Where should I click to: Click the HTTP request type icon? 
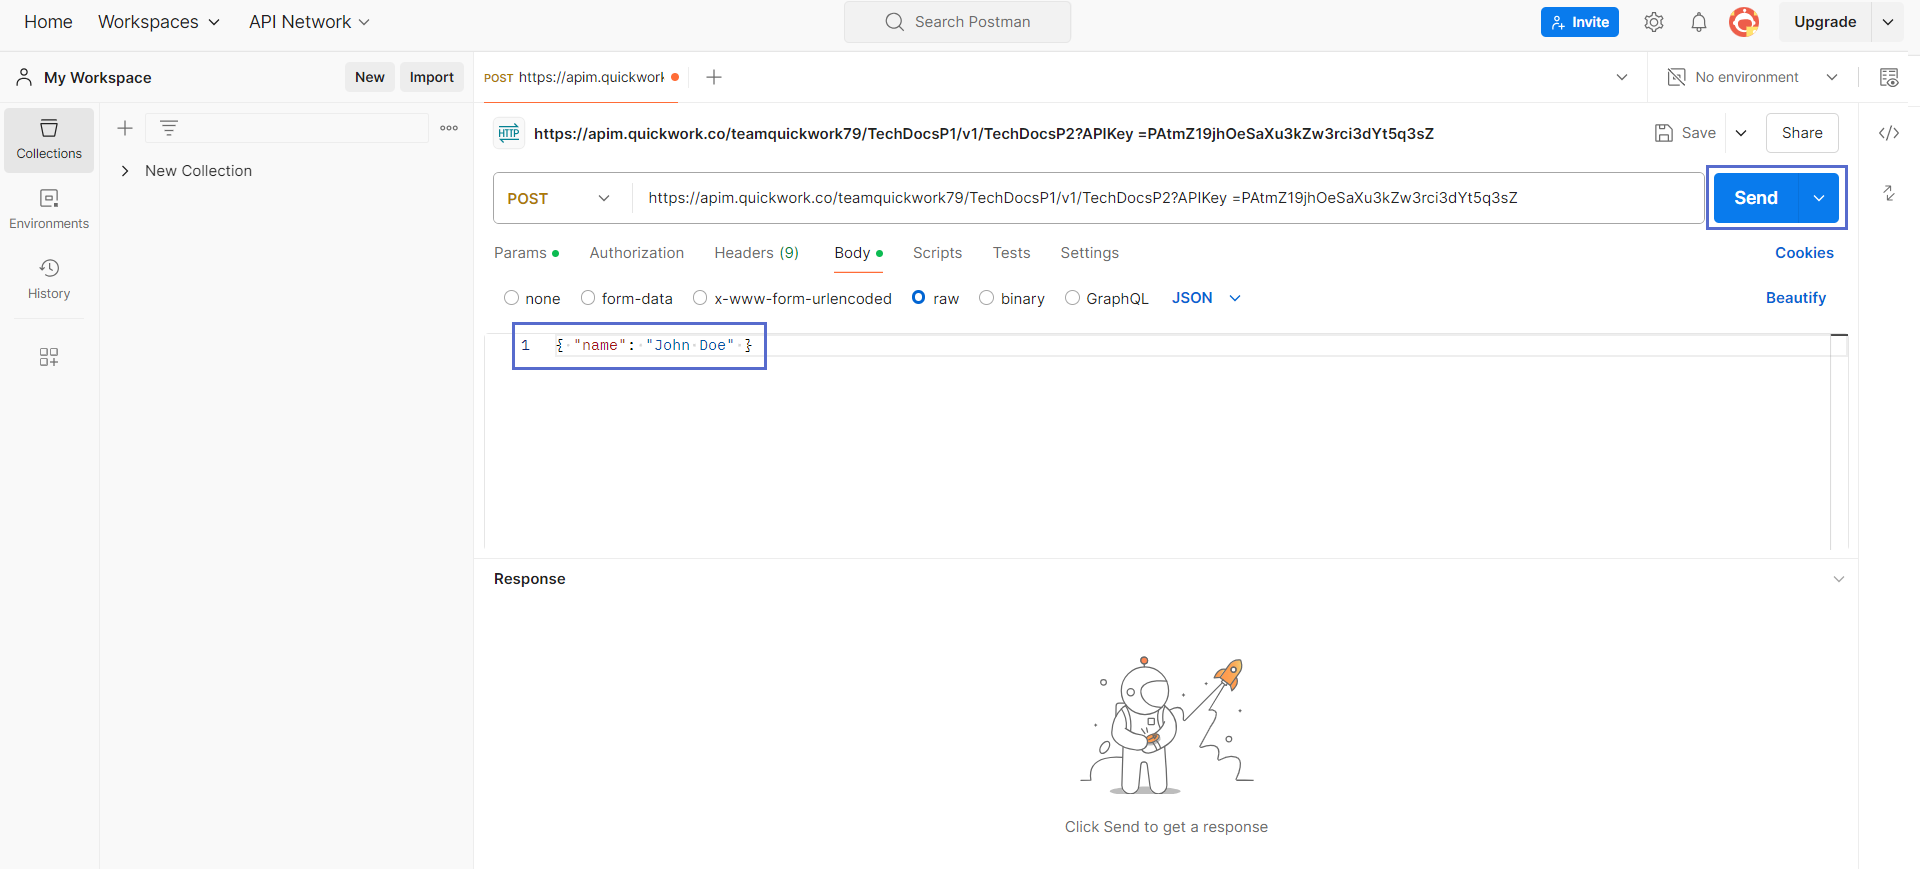click(509, 133)
